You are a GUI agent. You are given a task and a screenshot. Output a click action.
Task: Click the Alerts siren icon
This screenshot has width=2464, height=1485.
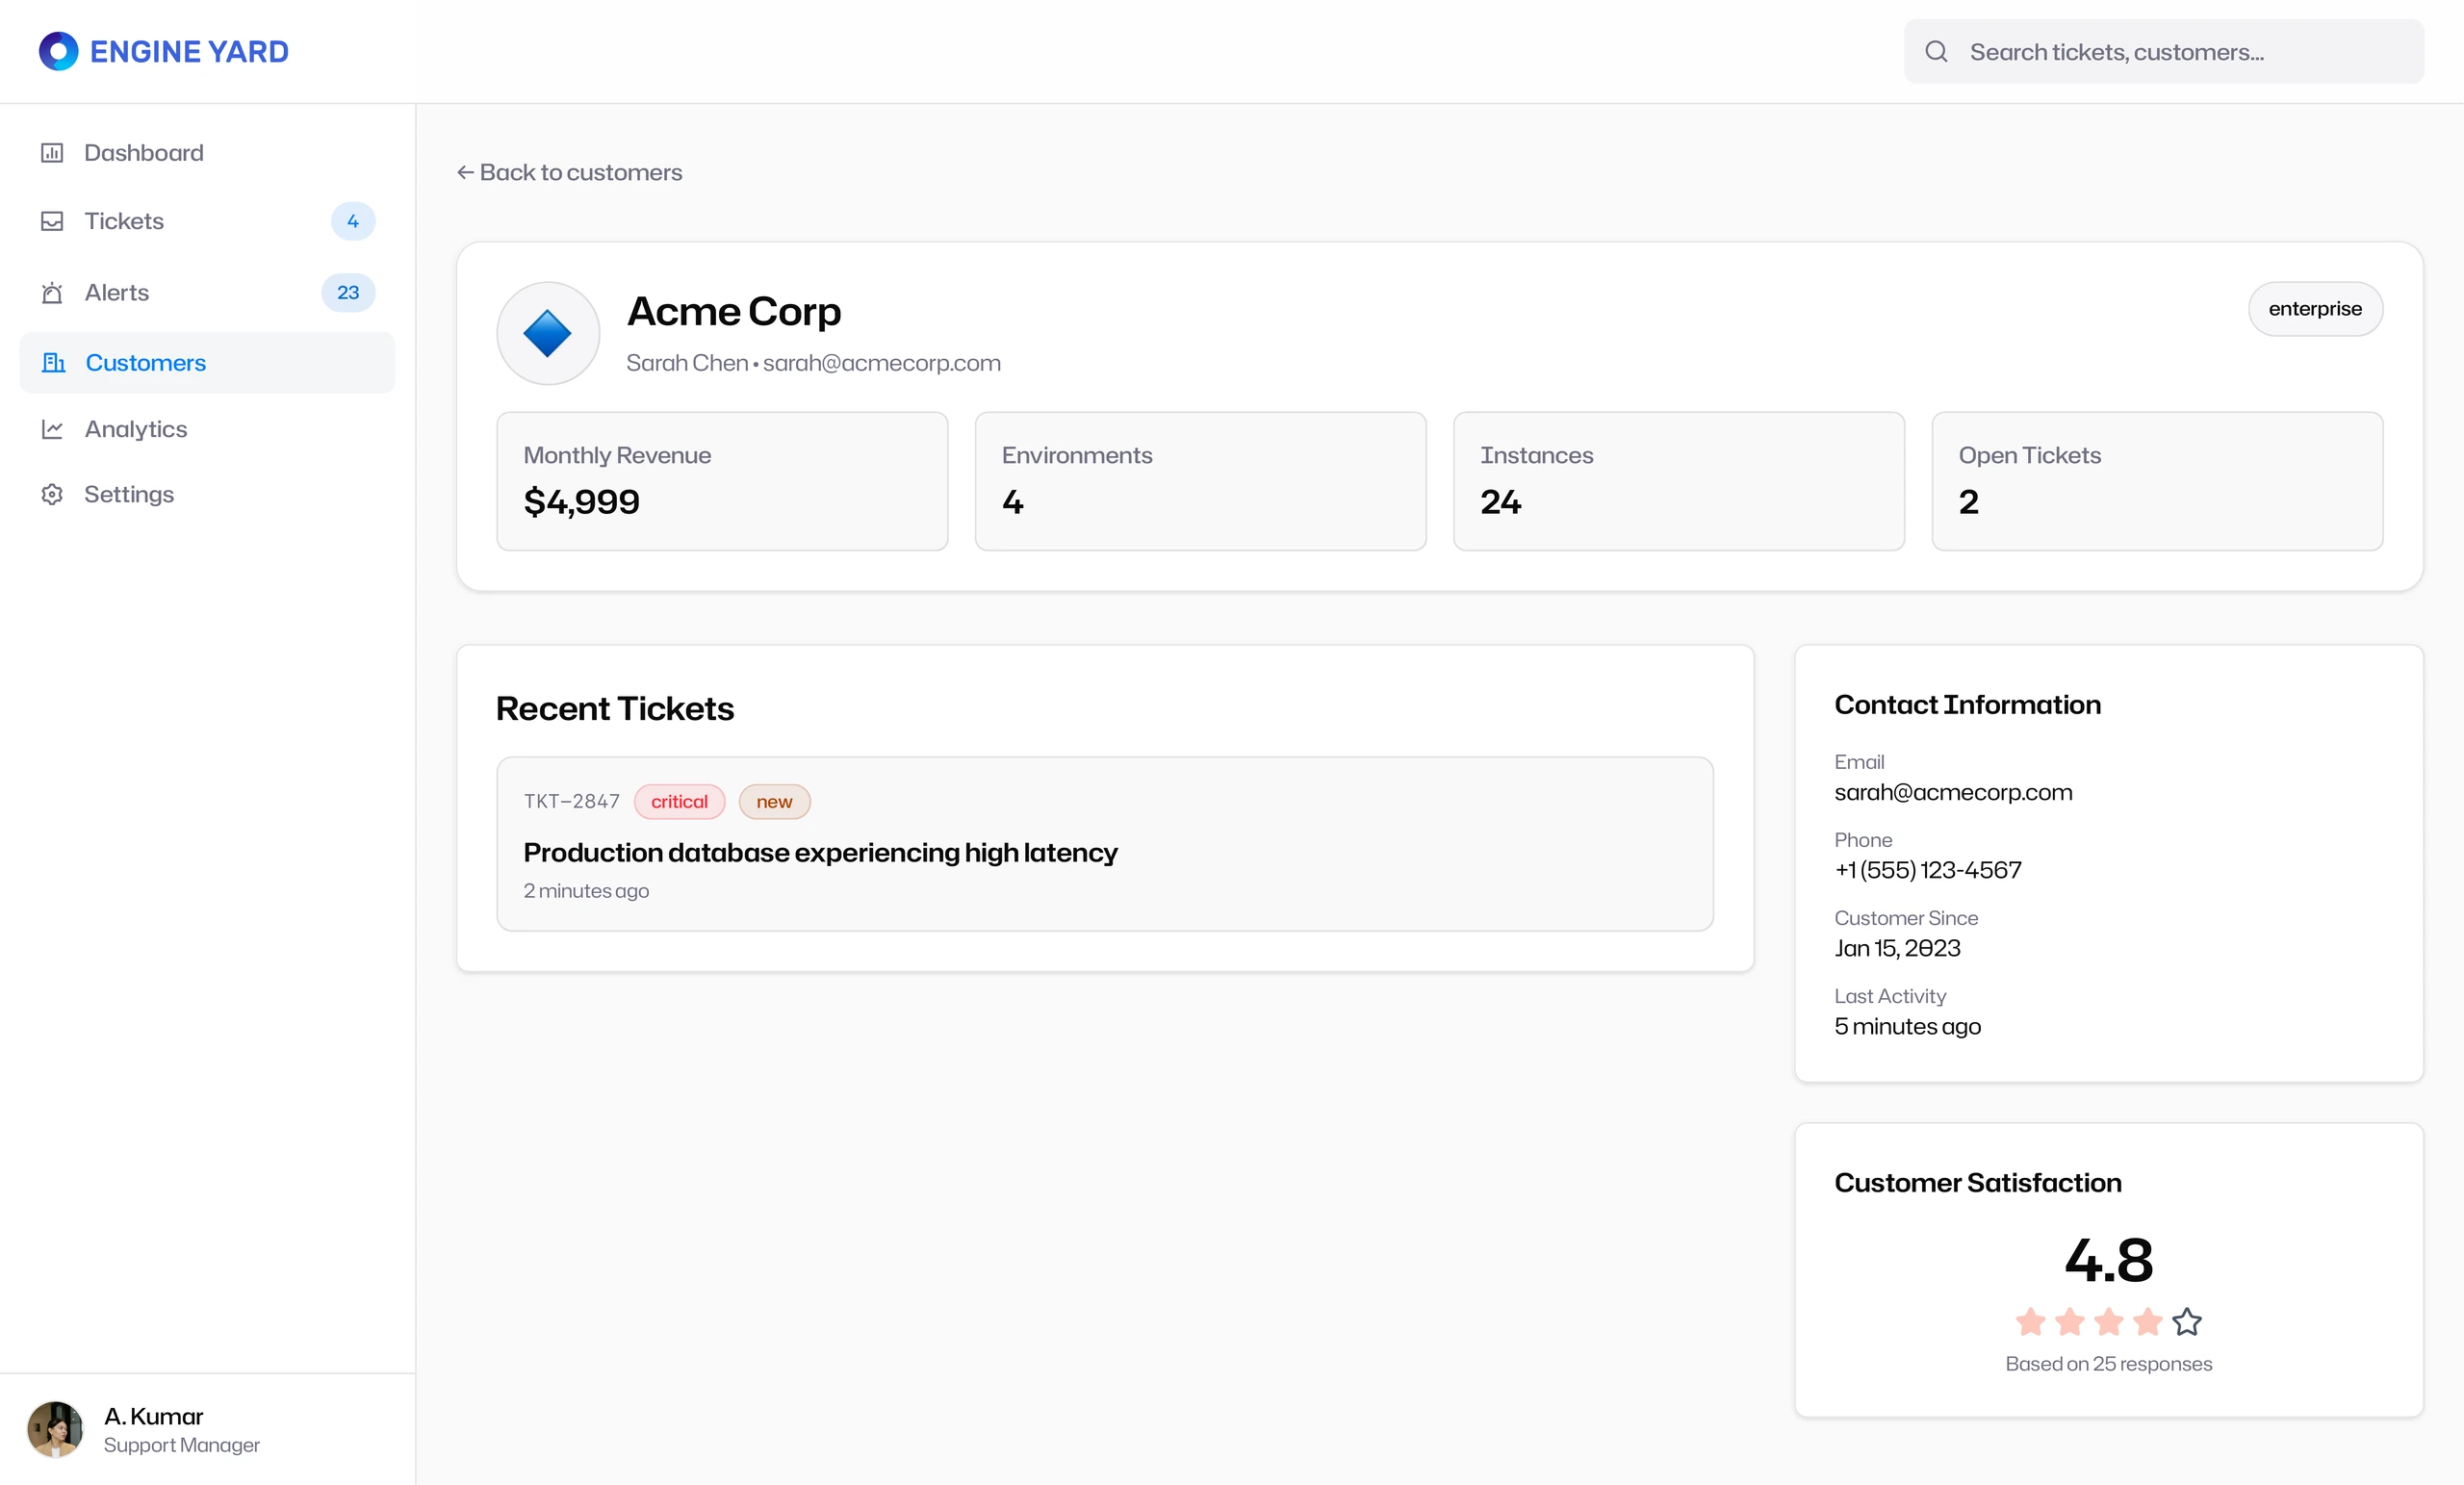click(52, 293)
